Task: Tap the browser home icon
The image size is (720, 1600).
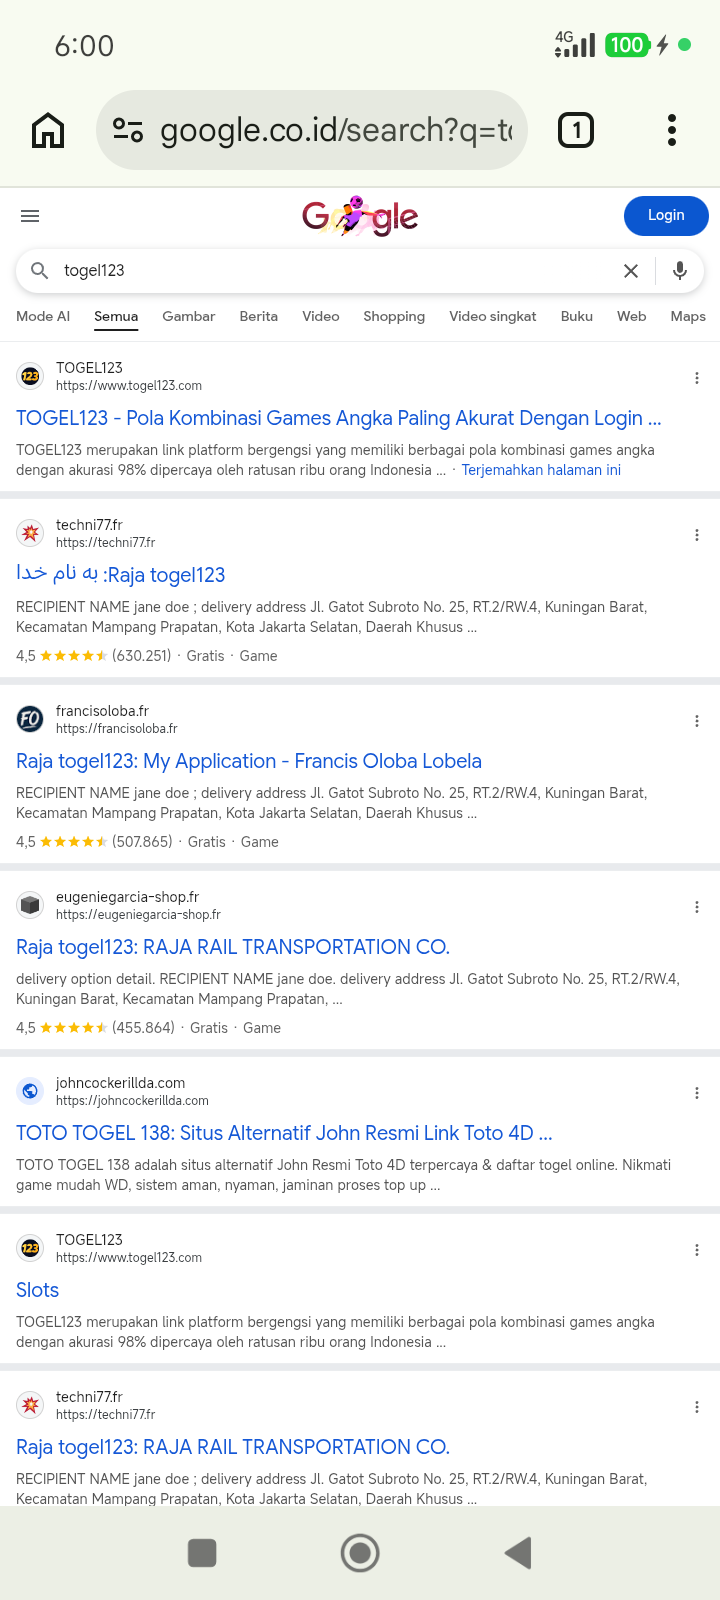Action: pos(48,130)
